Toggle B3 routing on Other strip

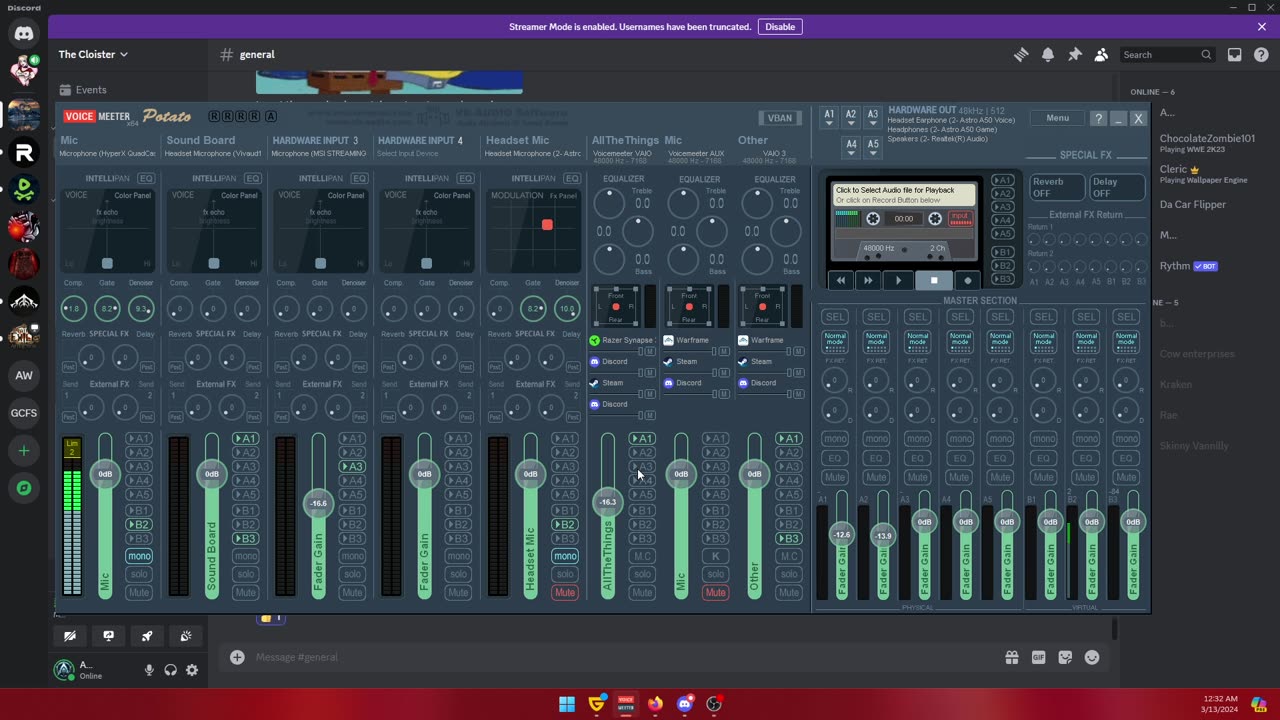point(790,538)
